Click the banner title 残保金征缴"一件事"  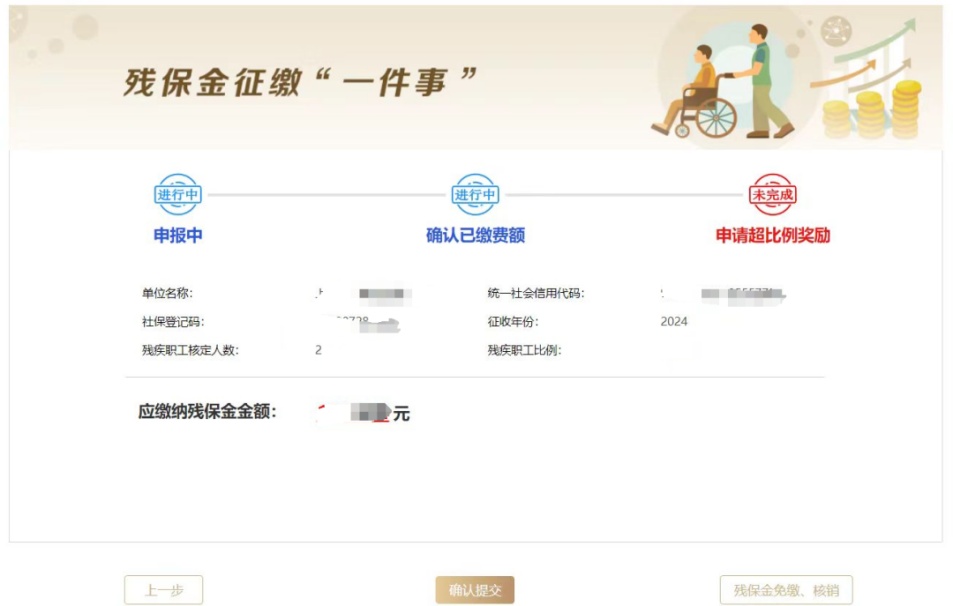pos(300,82)
